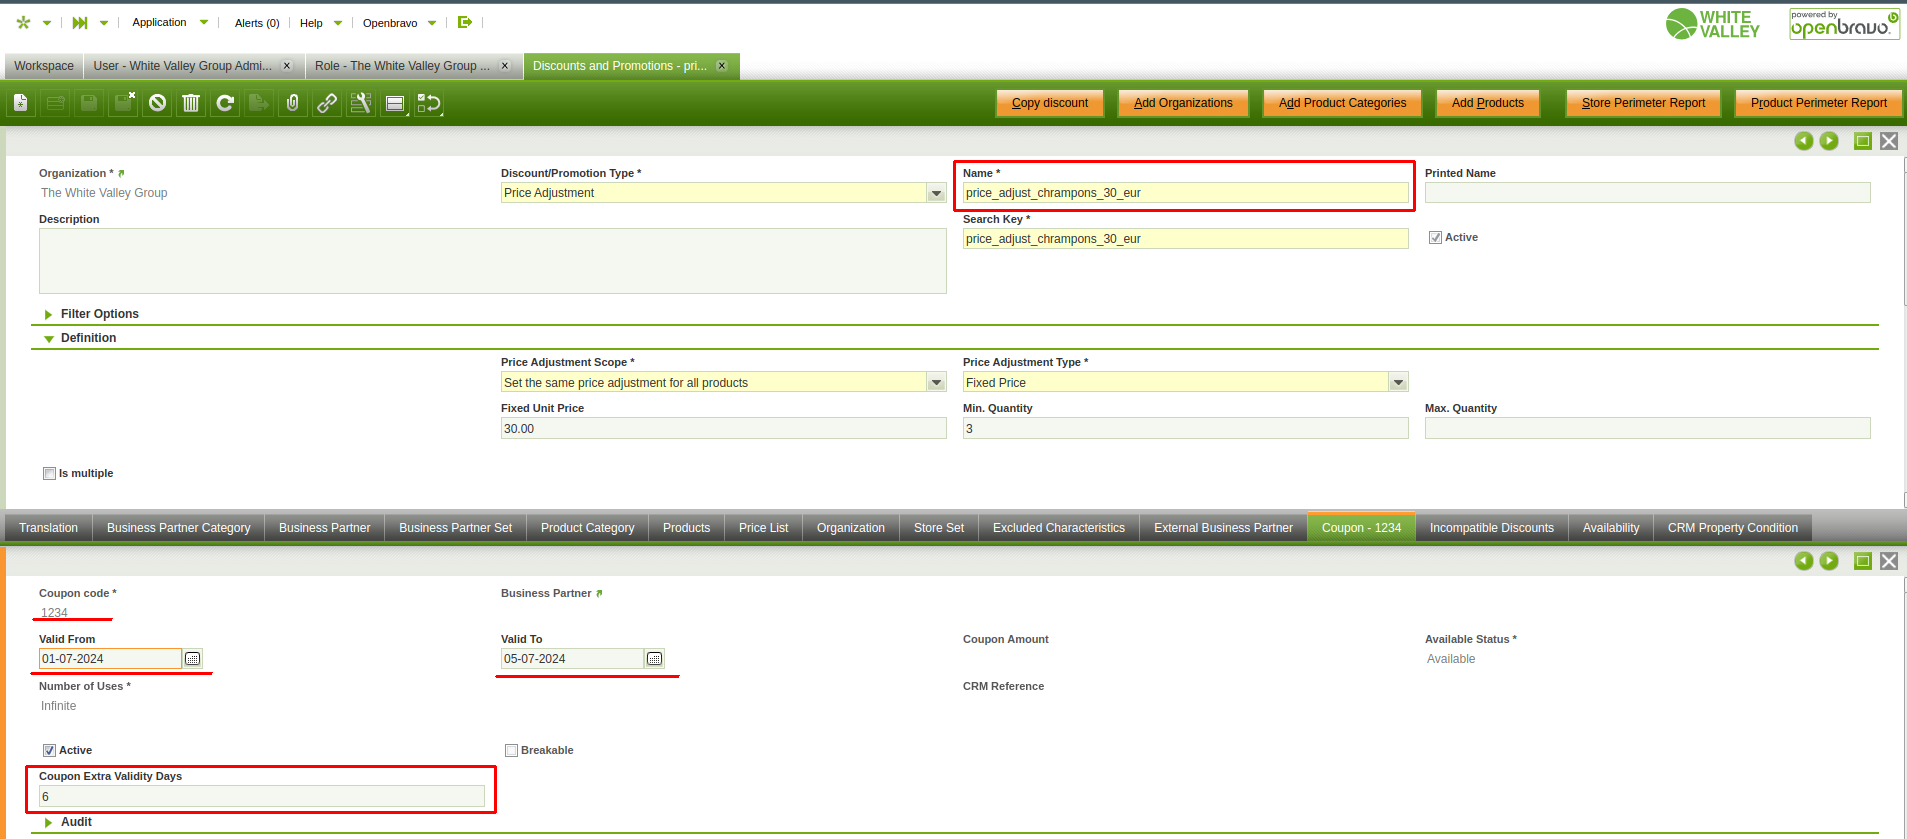Click the Coupon Extra Validity Days field
Viewport: 1907px width, 839px height.
tap(261, 797)
